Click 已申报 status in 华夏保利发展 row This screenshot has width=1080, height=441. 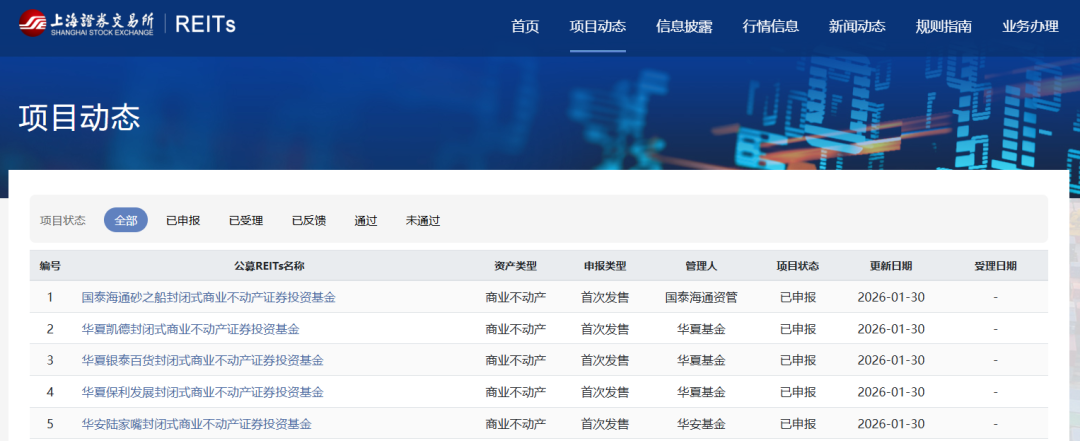[798, 392]
